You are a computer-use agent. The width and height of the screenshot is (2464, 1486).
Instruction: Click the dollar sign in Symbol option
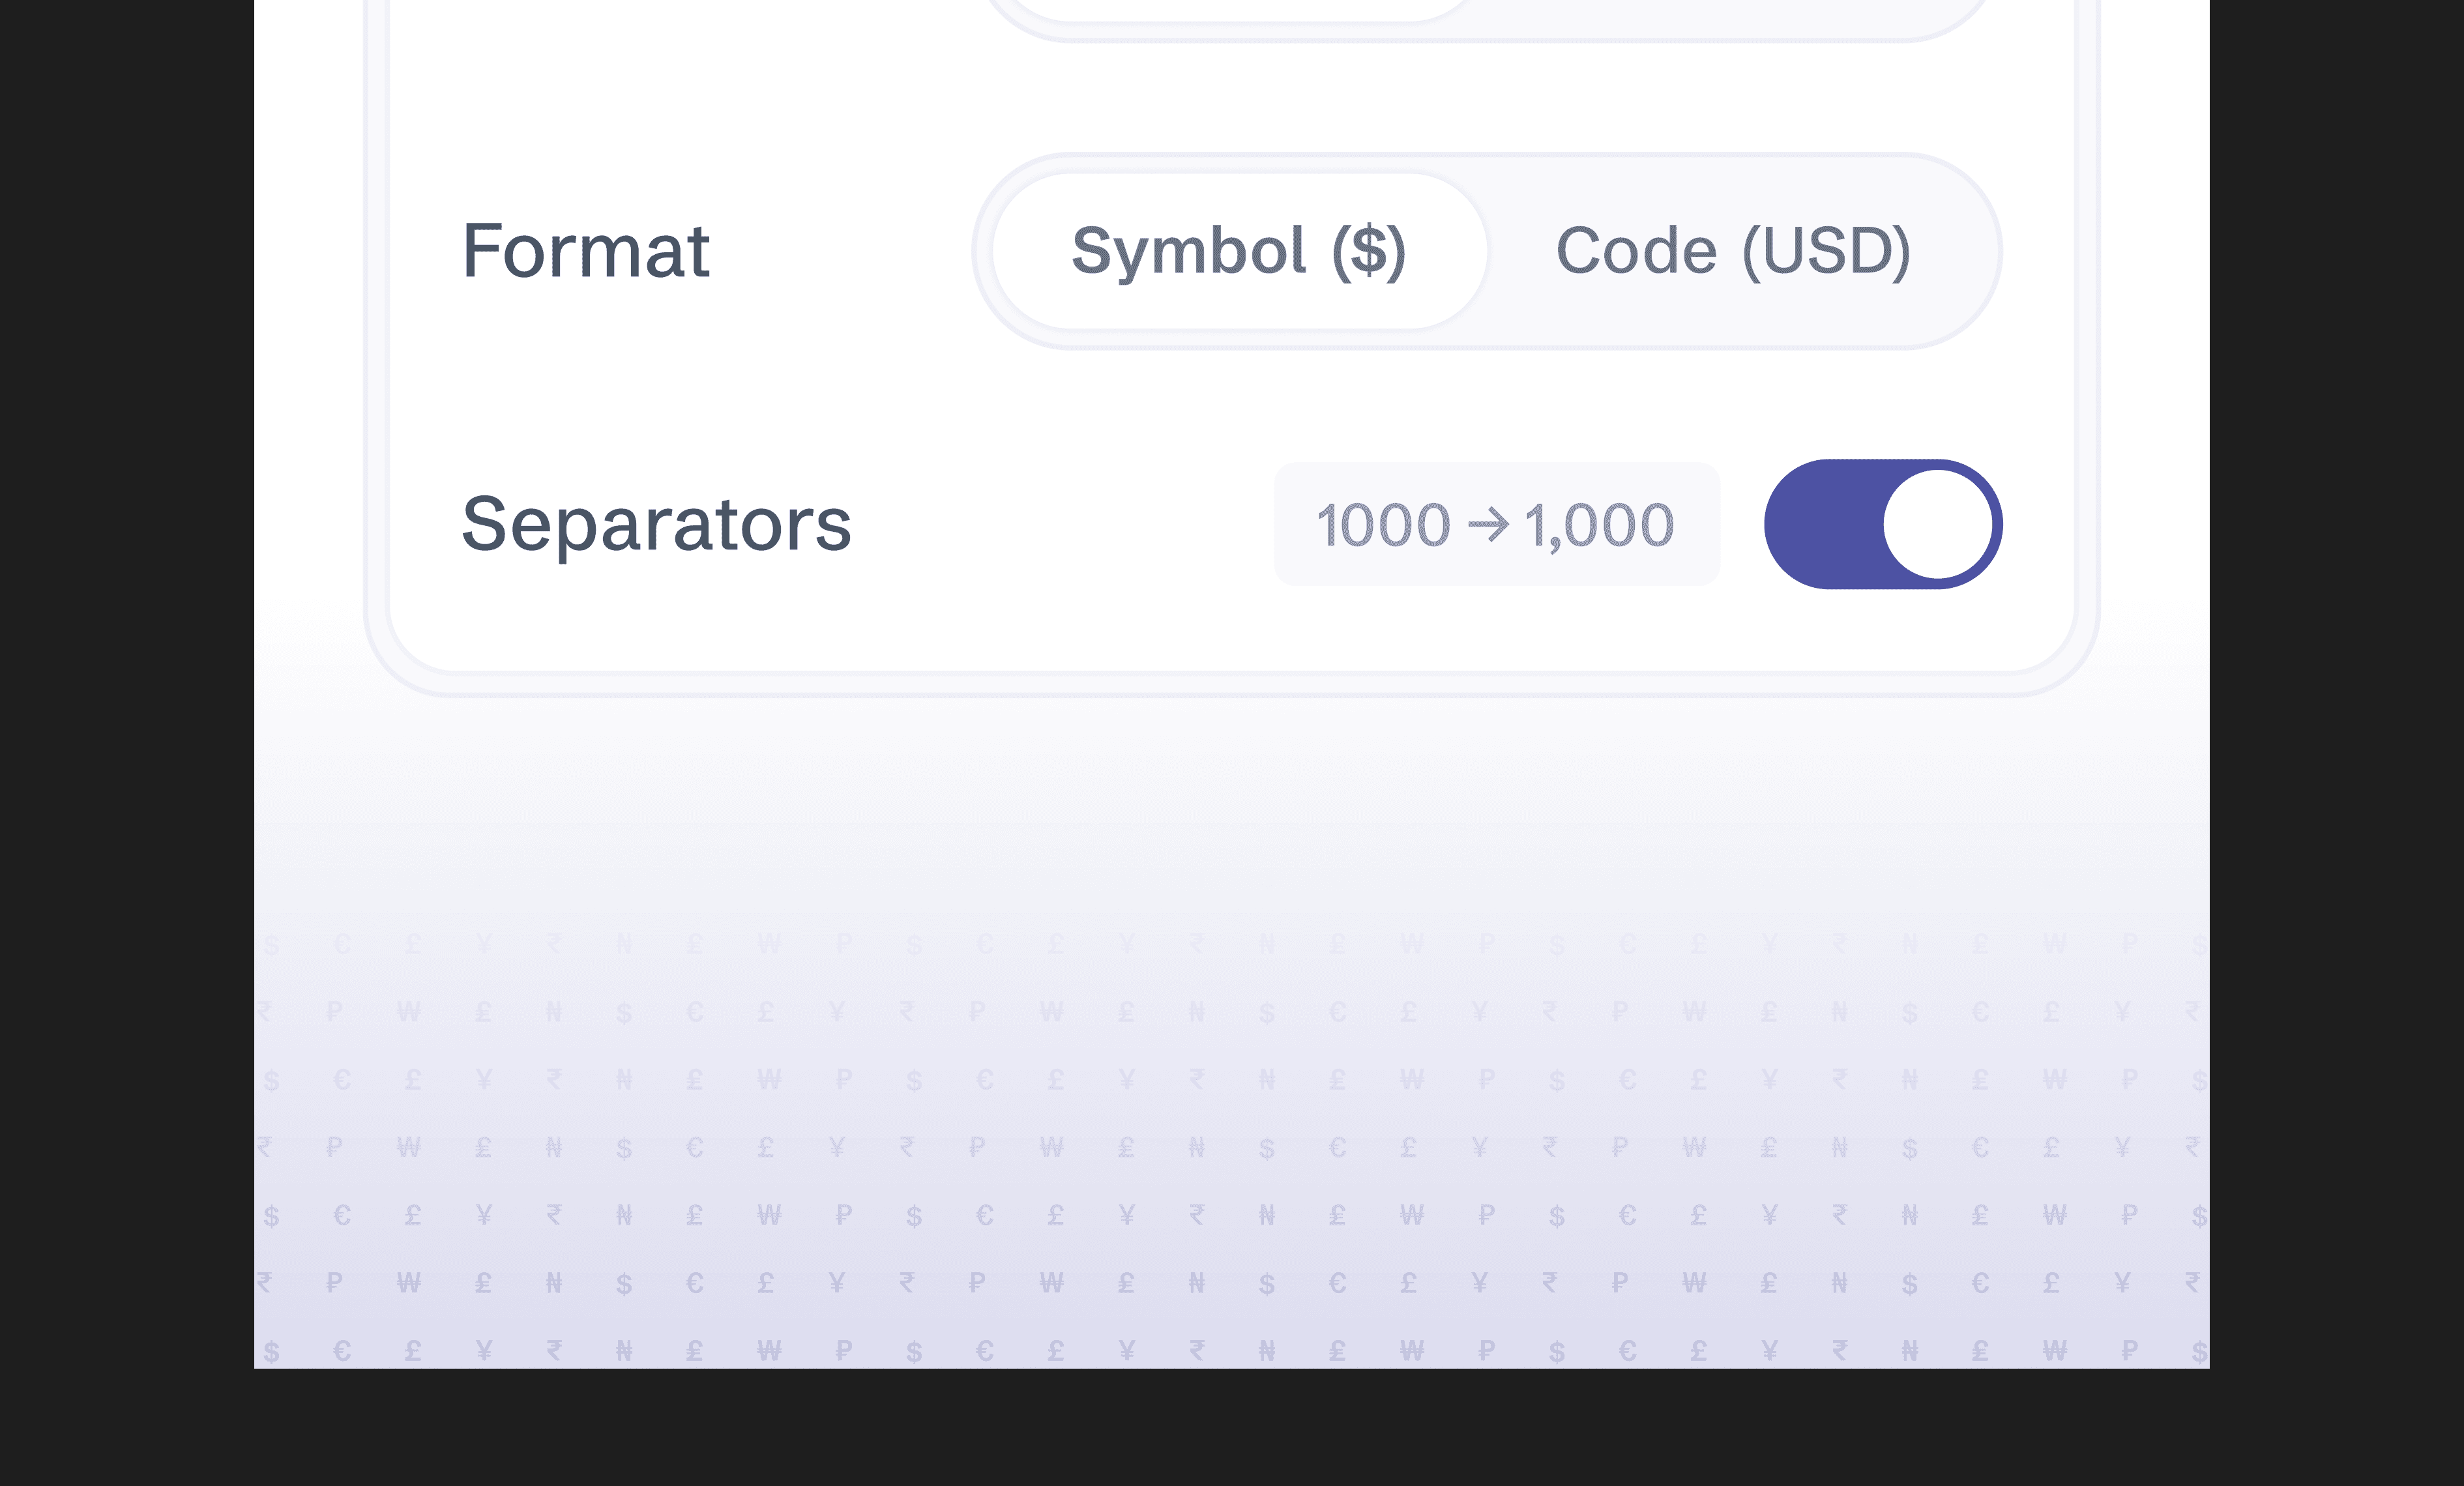(x=1369, y=251)
